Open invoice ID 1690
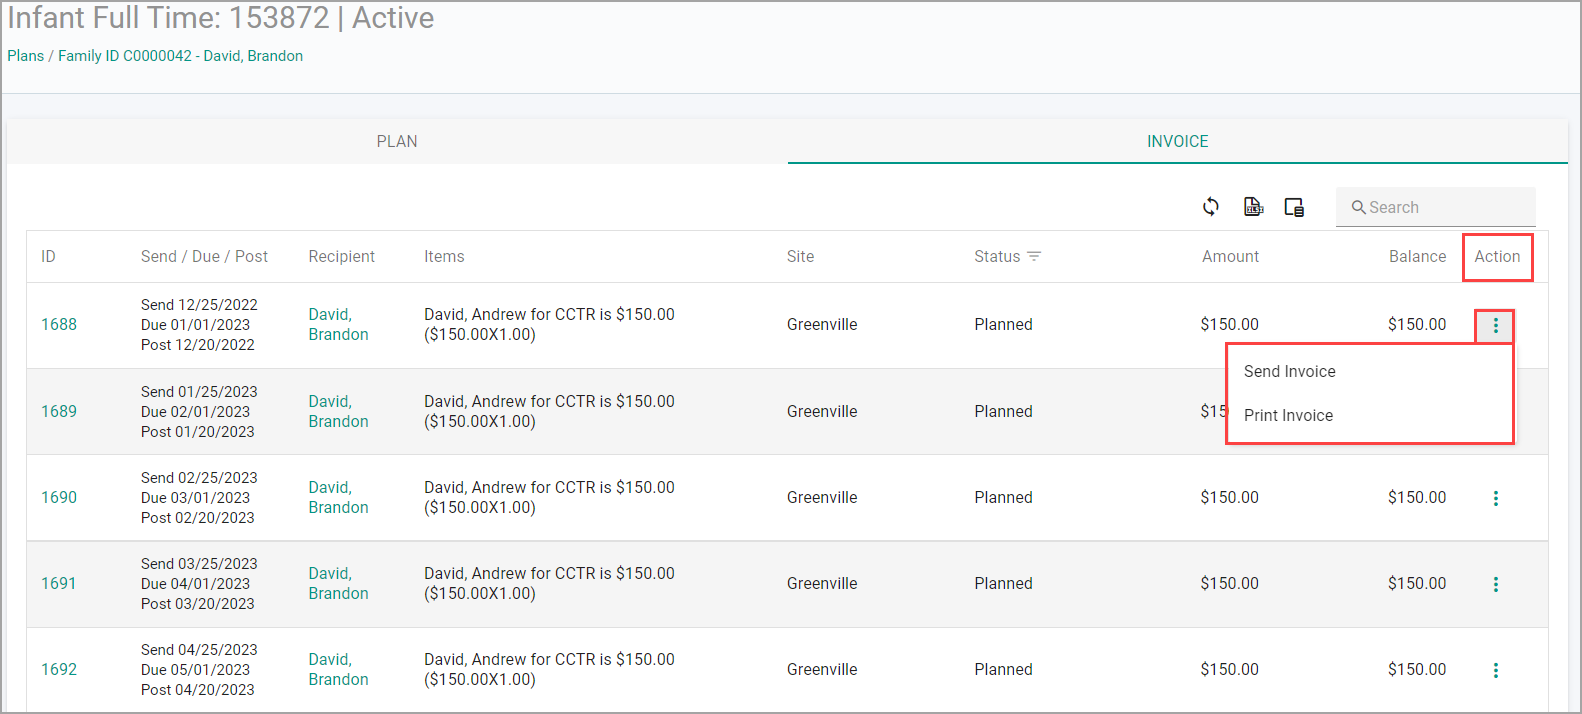1582x714 pixels. pos(59,497)
